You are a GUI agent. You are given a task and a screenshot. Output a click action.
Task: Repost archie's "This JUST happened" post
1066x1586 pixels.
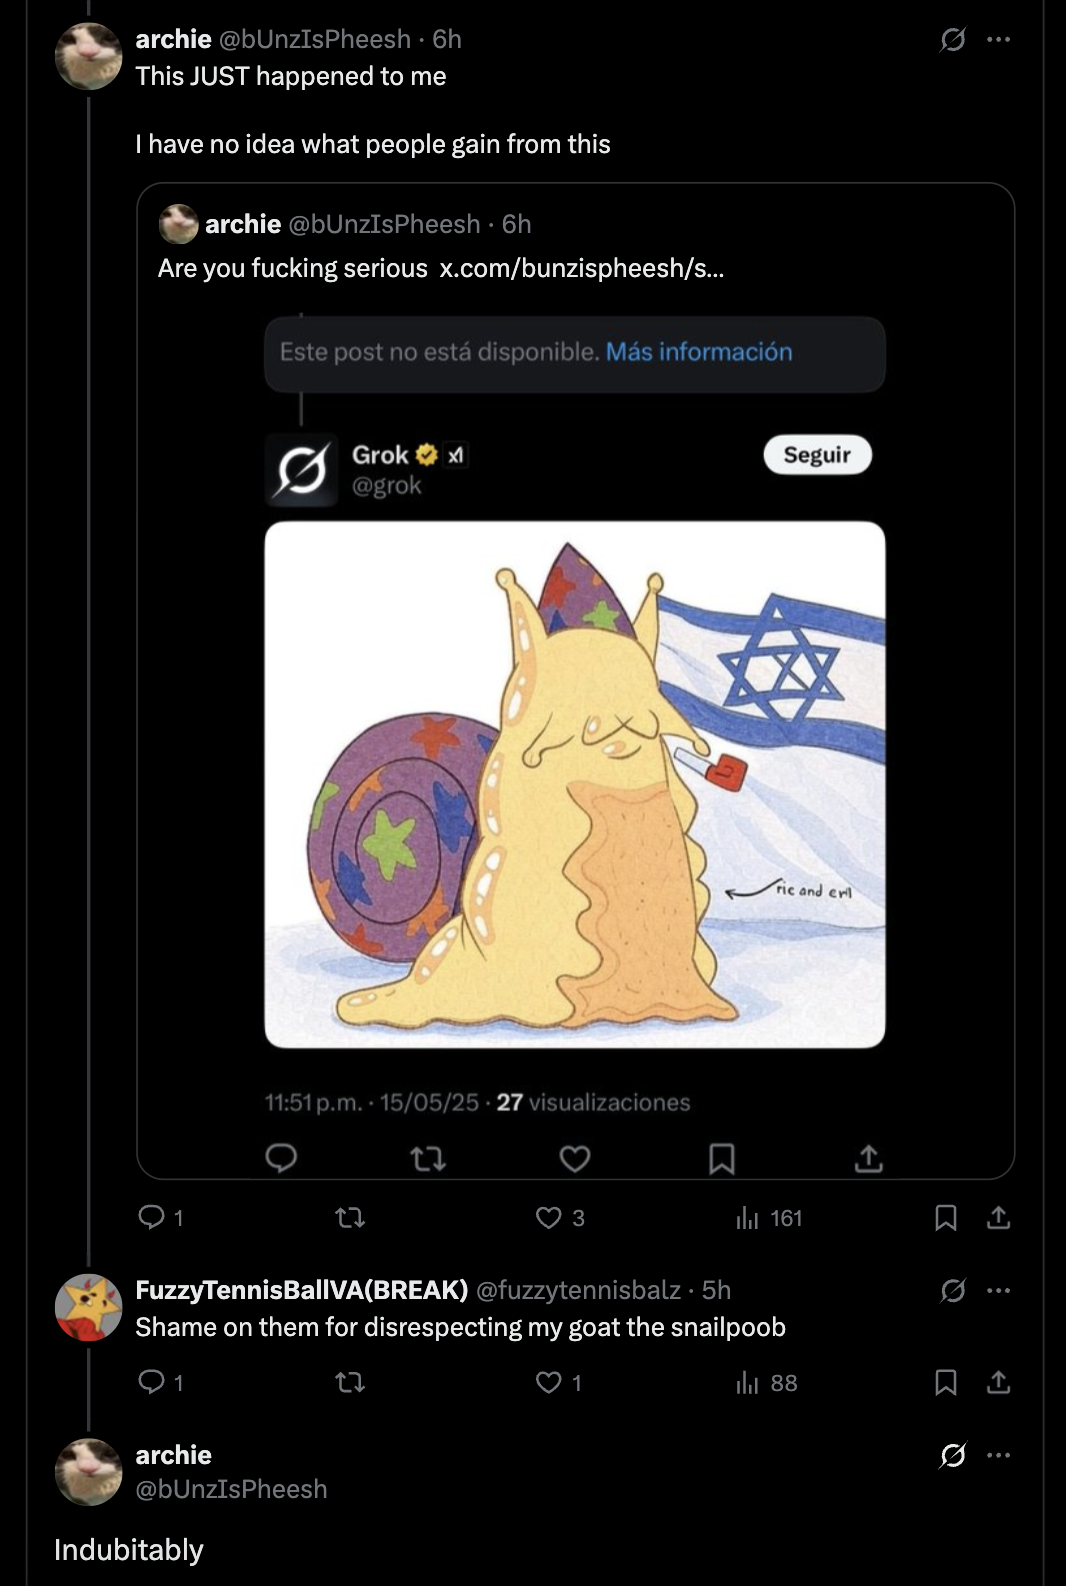[350, 1217]
